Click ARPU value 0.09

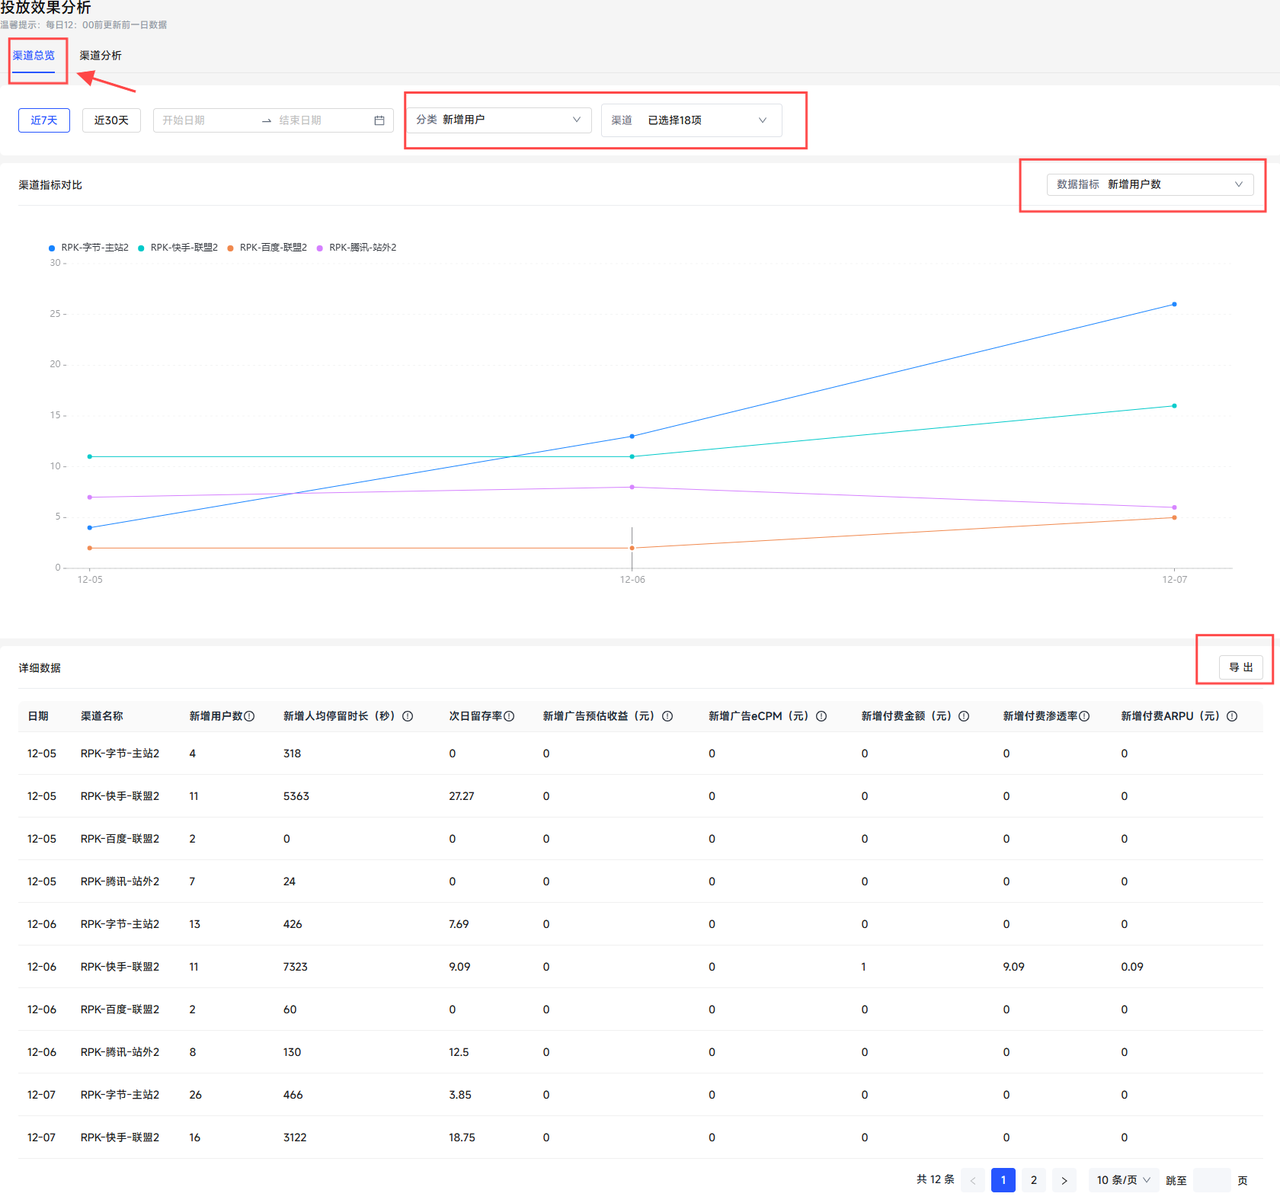(x=1132, y=967)
